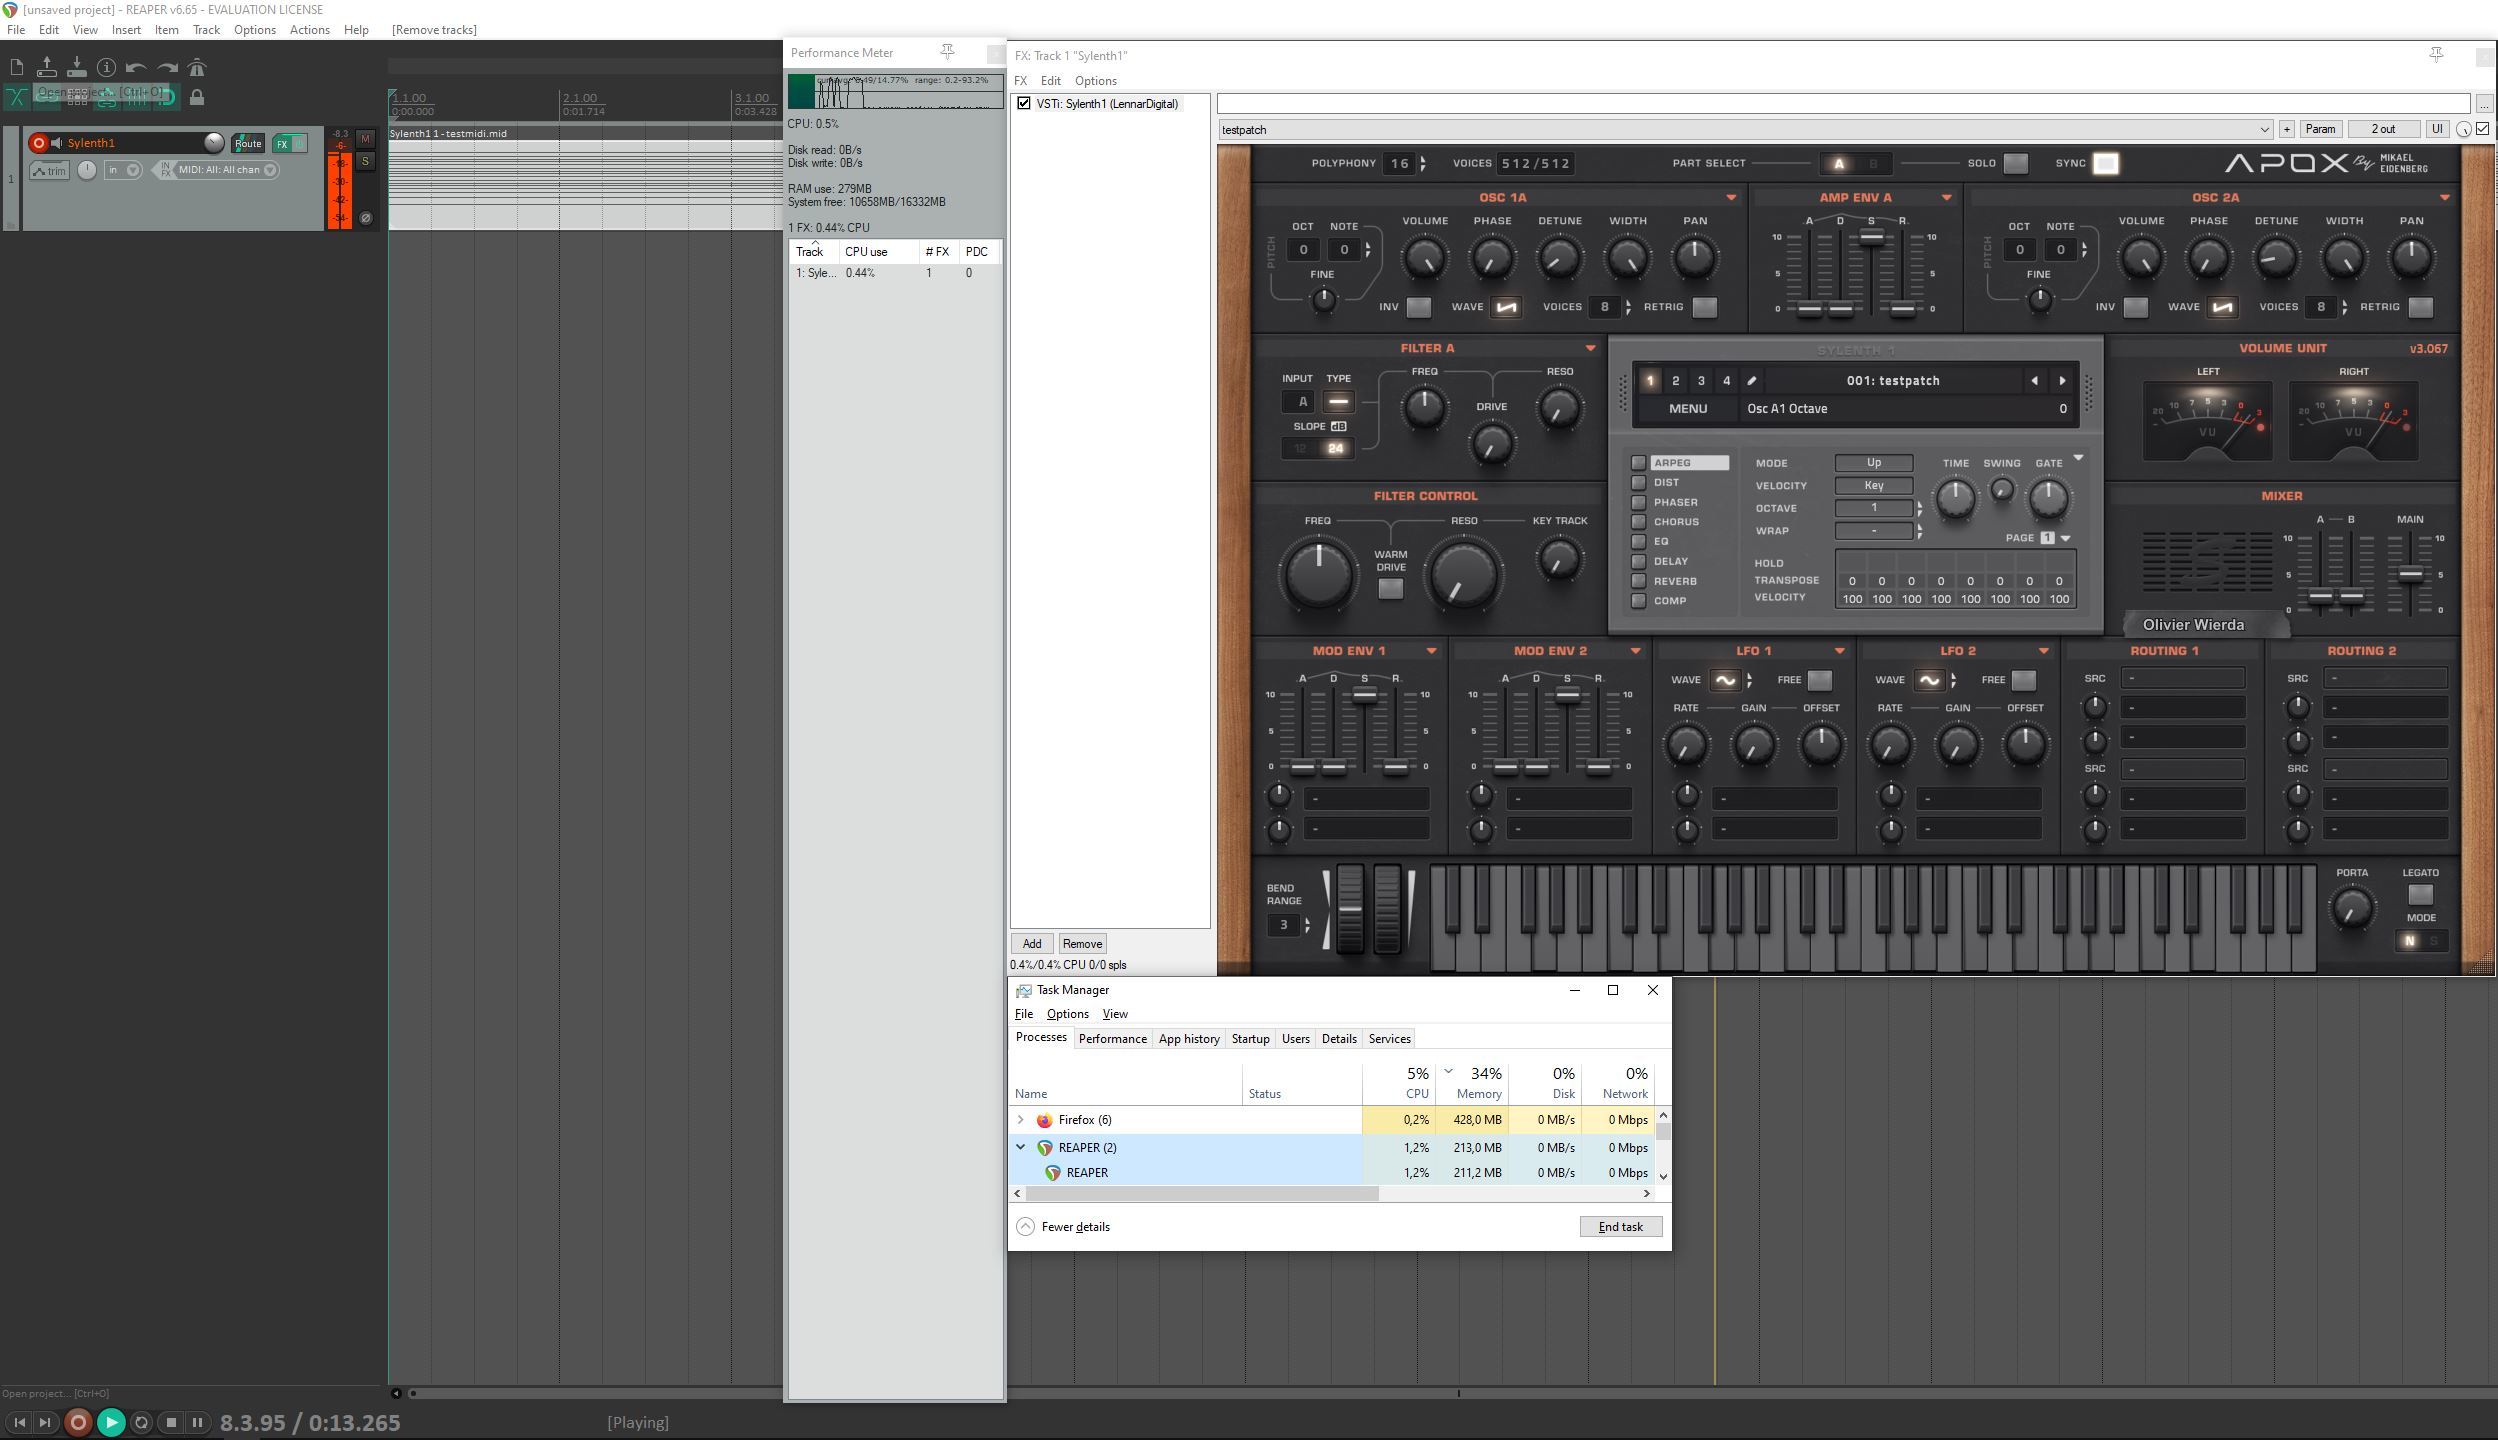Click the transport Pause button
2498x1440 pixels.
(x=198, y=1422)
